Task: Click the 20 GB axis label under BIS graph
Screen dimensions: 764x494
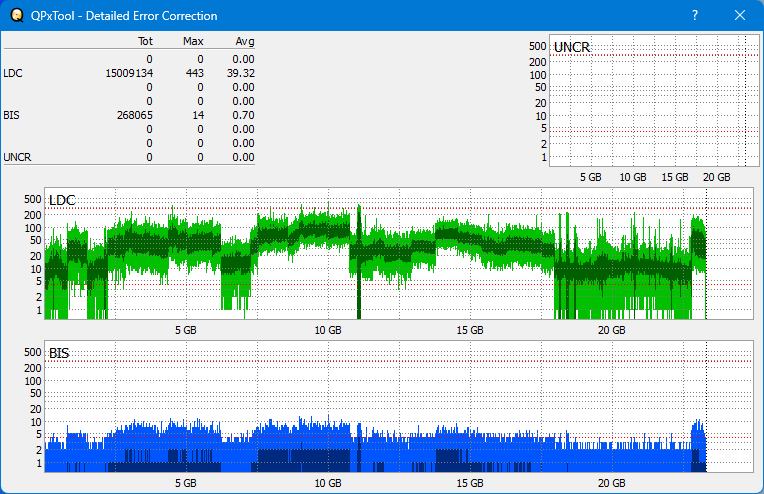Action: pos(611,483)
